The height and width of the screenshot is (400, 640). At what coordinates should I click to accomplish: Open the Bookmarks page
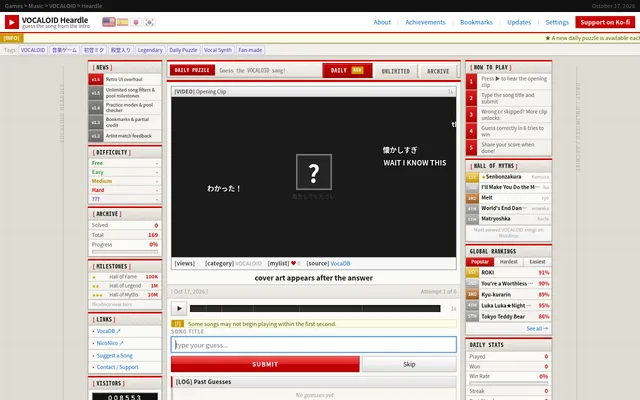[476, 22]
